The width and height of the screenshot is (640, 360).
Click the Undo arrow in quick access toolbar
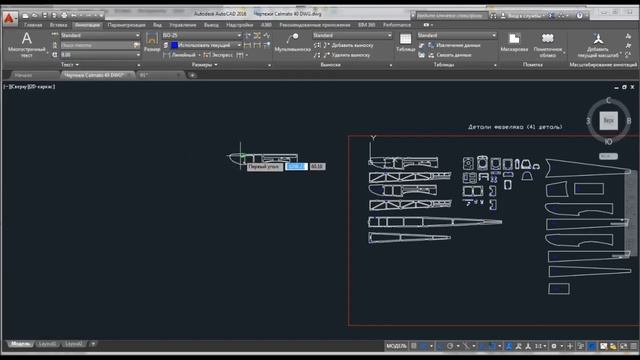[74, 16]
